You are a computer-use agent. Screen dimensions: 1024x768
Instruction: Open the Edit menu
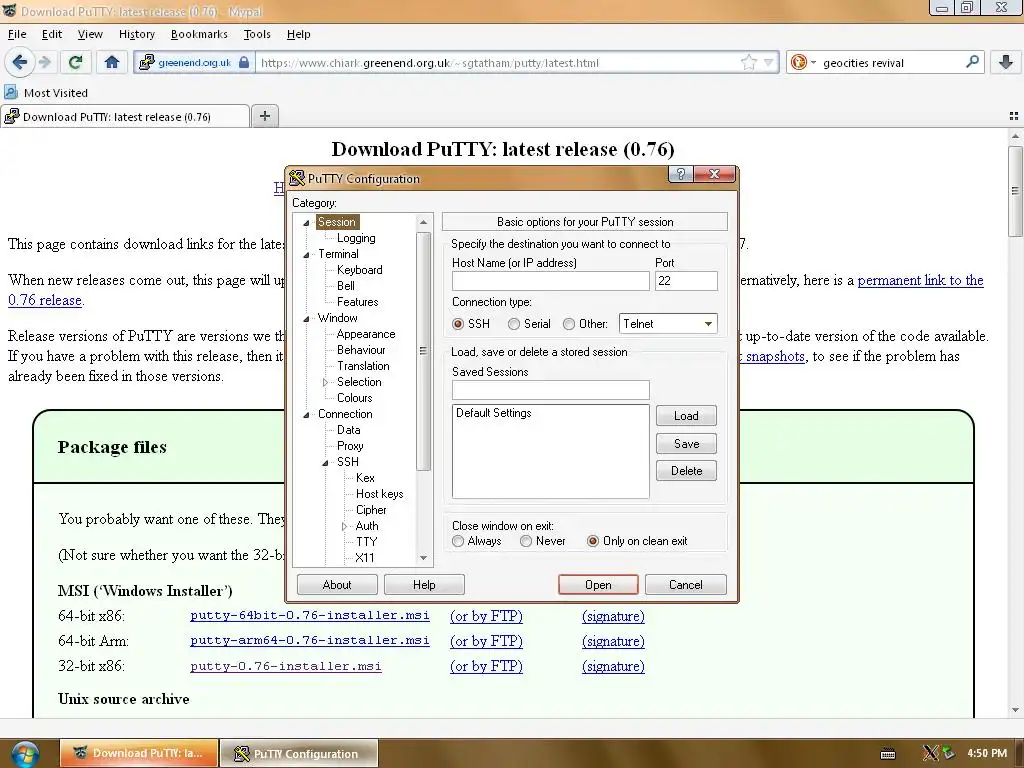click(52, 34)
